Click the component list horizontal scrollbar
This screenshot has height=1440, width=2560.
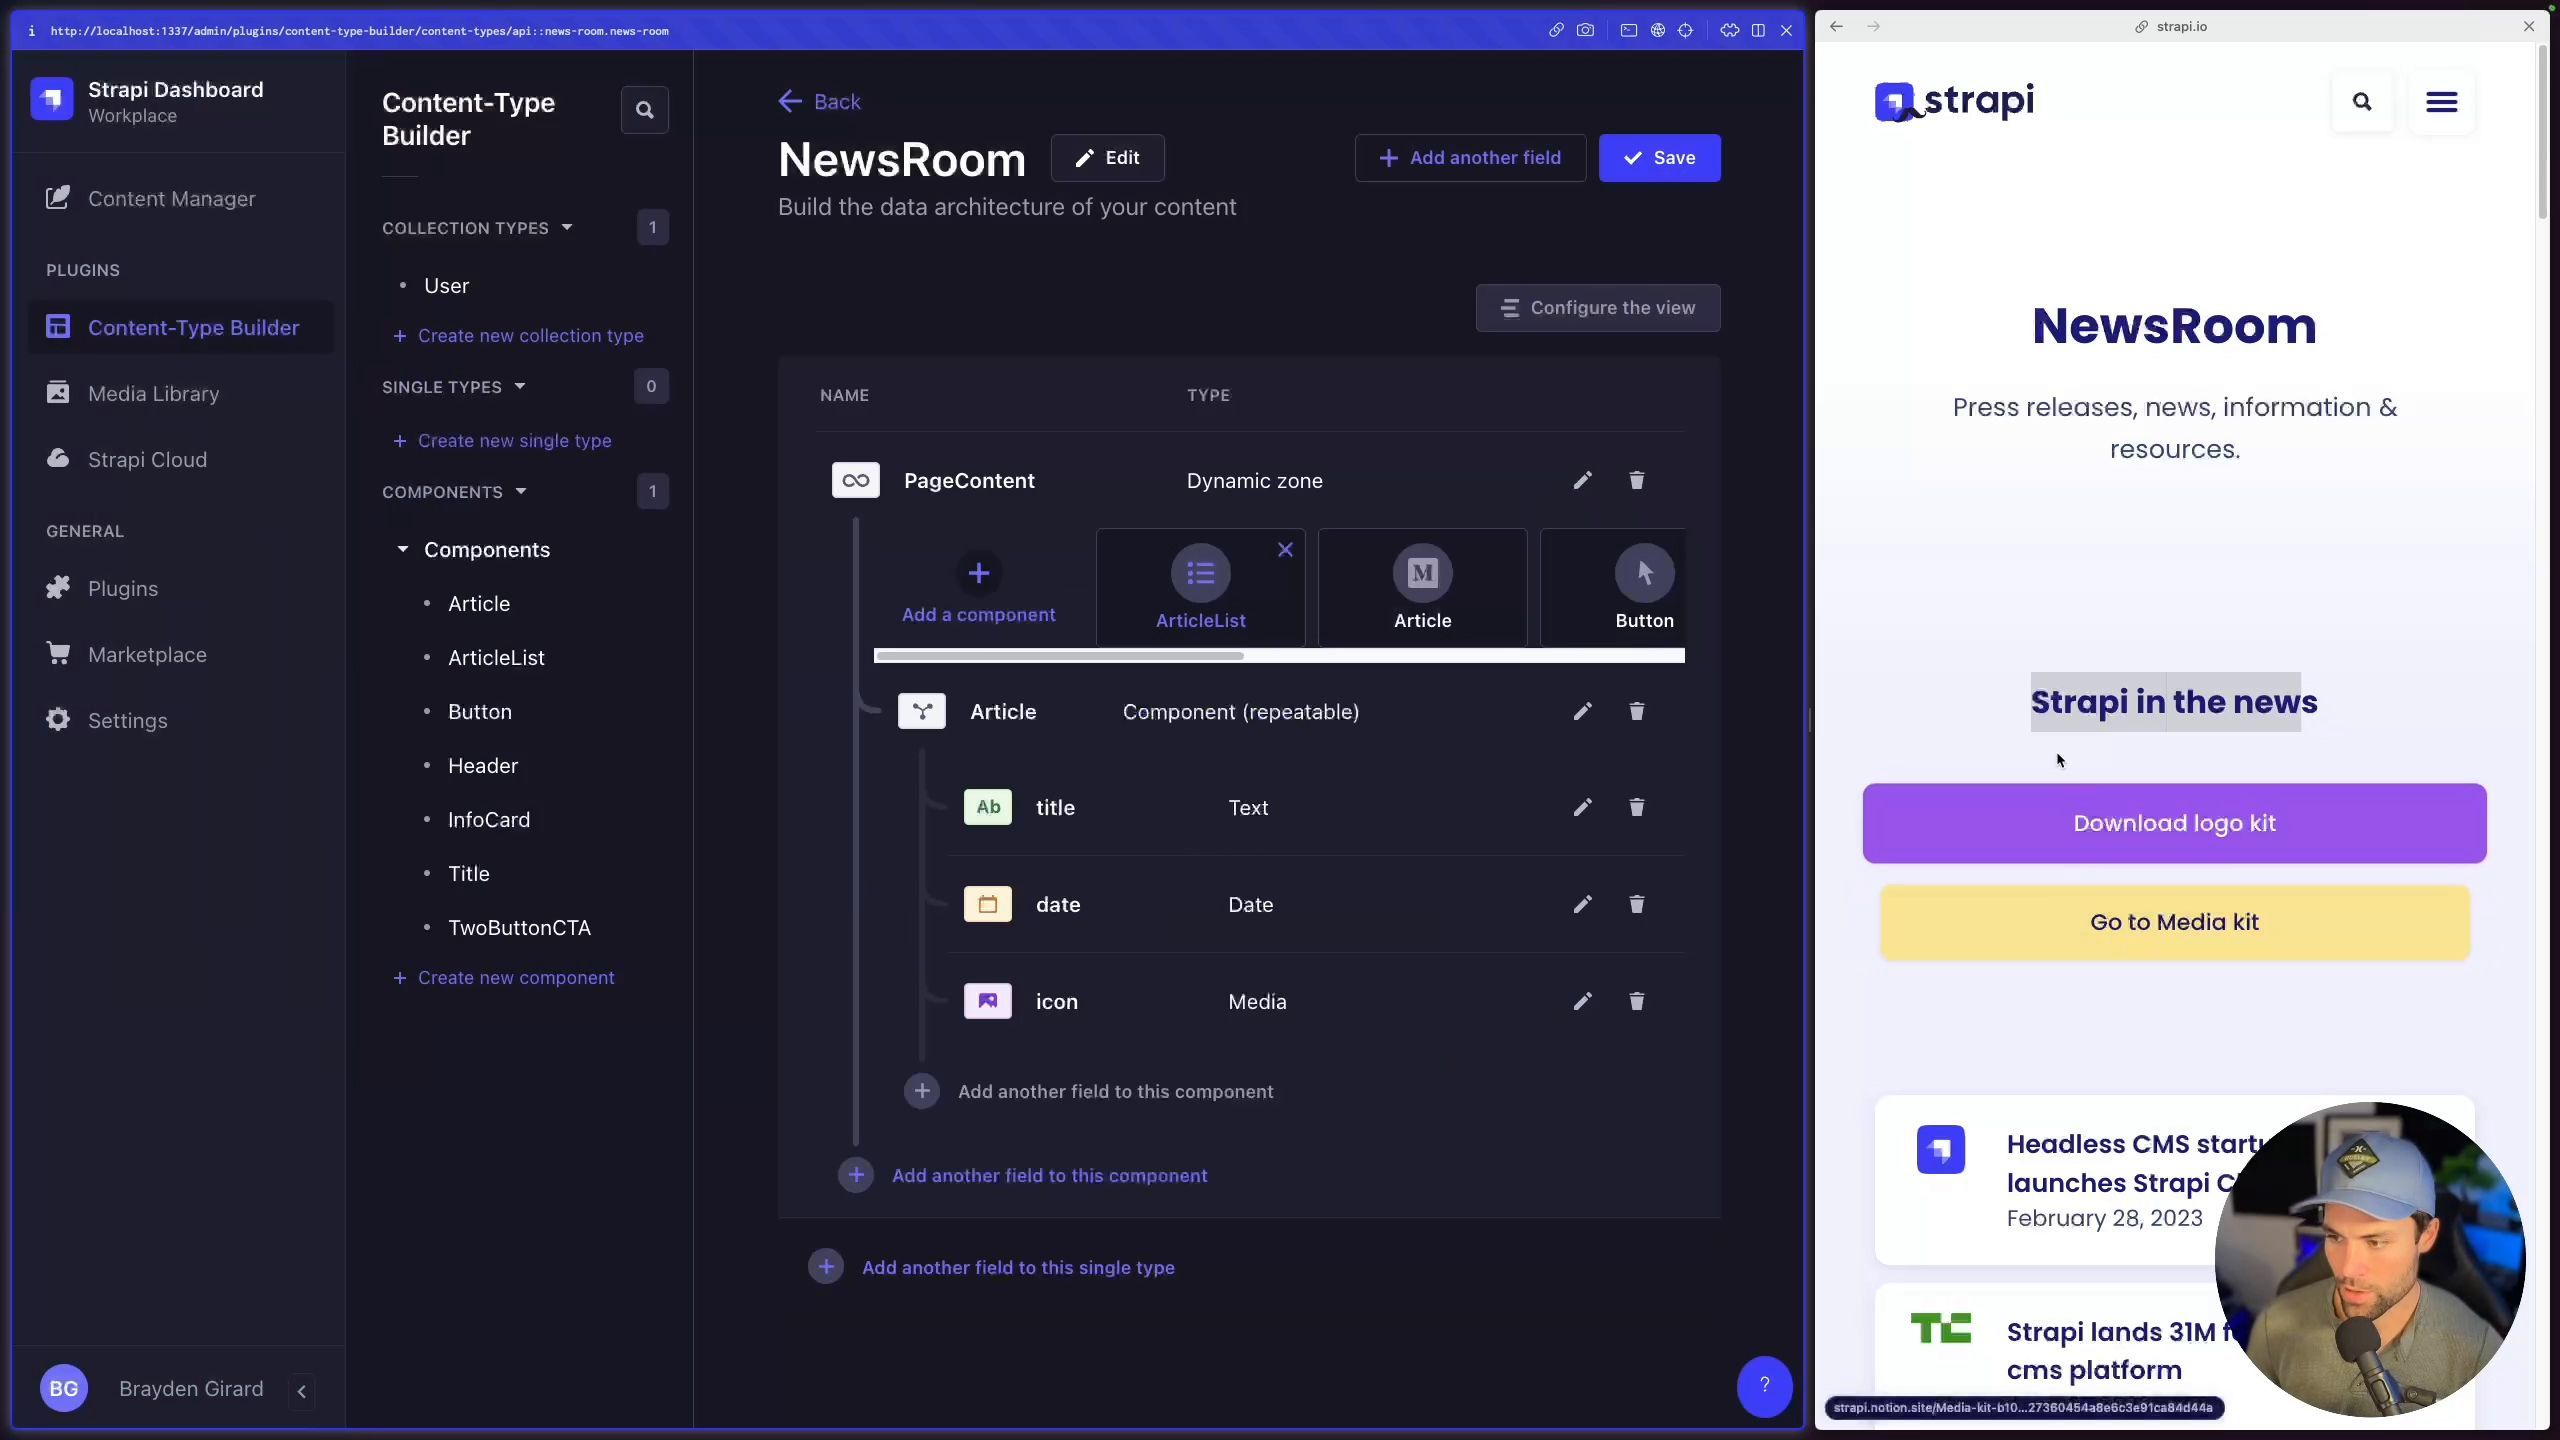click(x=1059, y=656)
